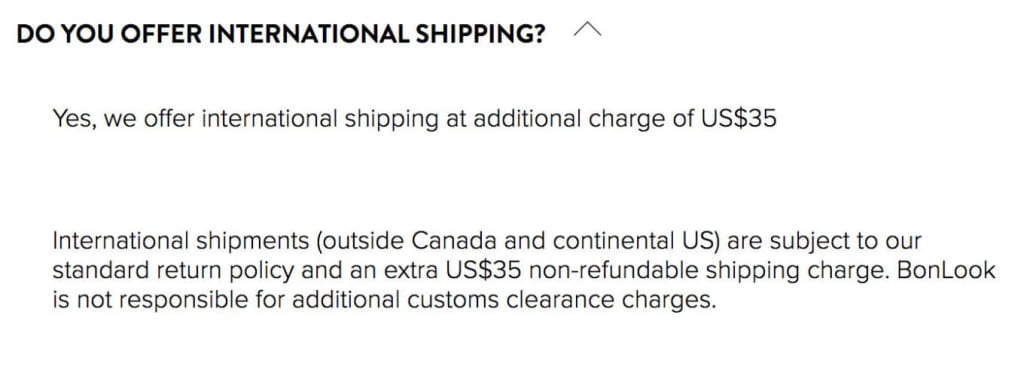Click 'are subject to our' phrase
This screenshot has width=1024, height=379.
pyautogui.click(x=824, y=241)
